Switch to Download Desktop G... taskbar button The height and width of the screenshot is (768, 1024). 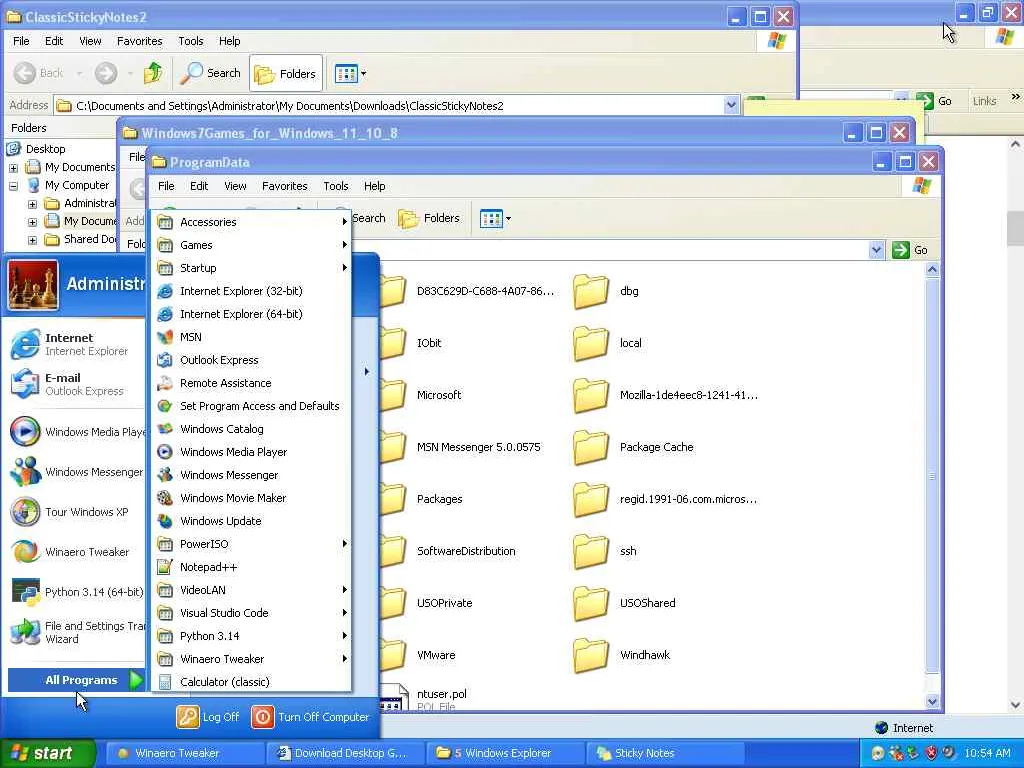pyautogui.click(x=345, y=754)
